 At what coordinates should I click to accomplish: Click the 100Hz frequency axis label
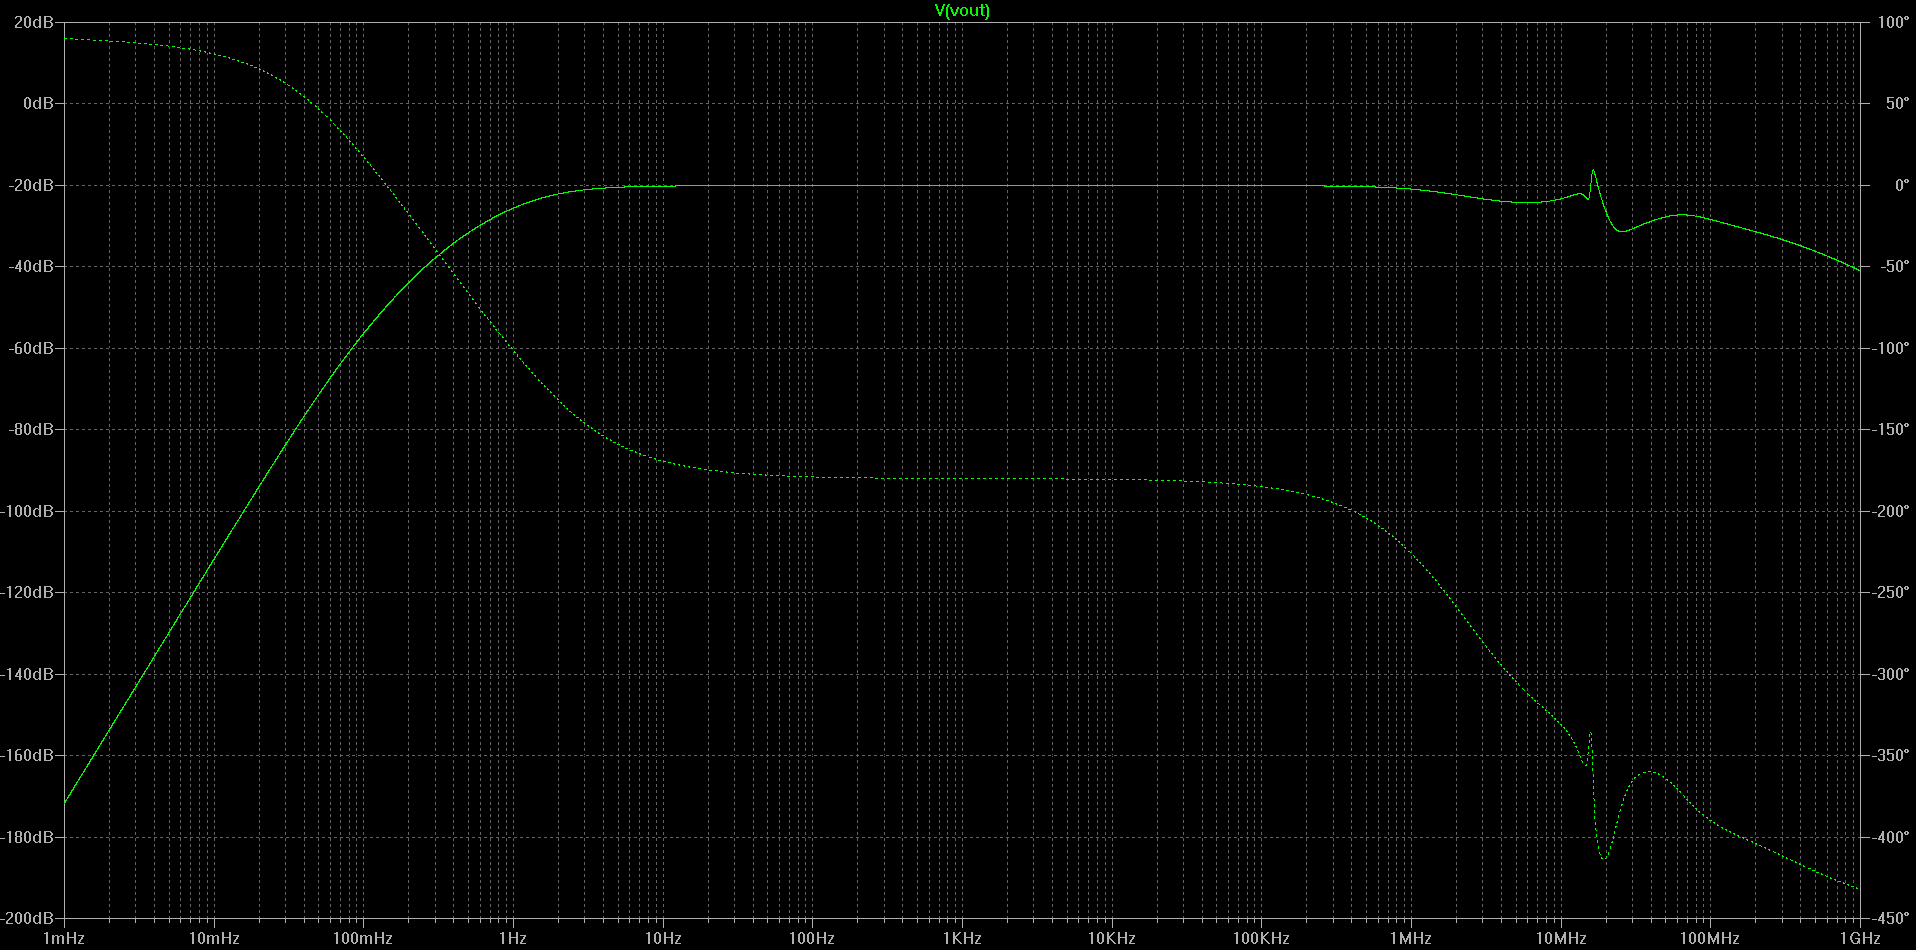click(812, 938)
